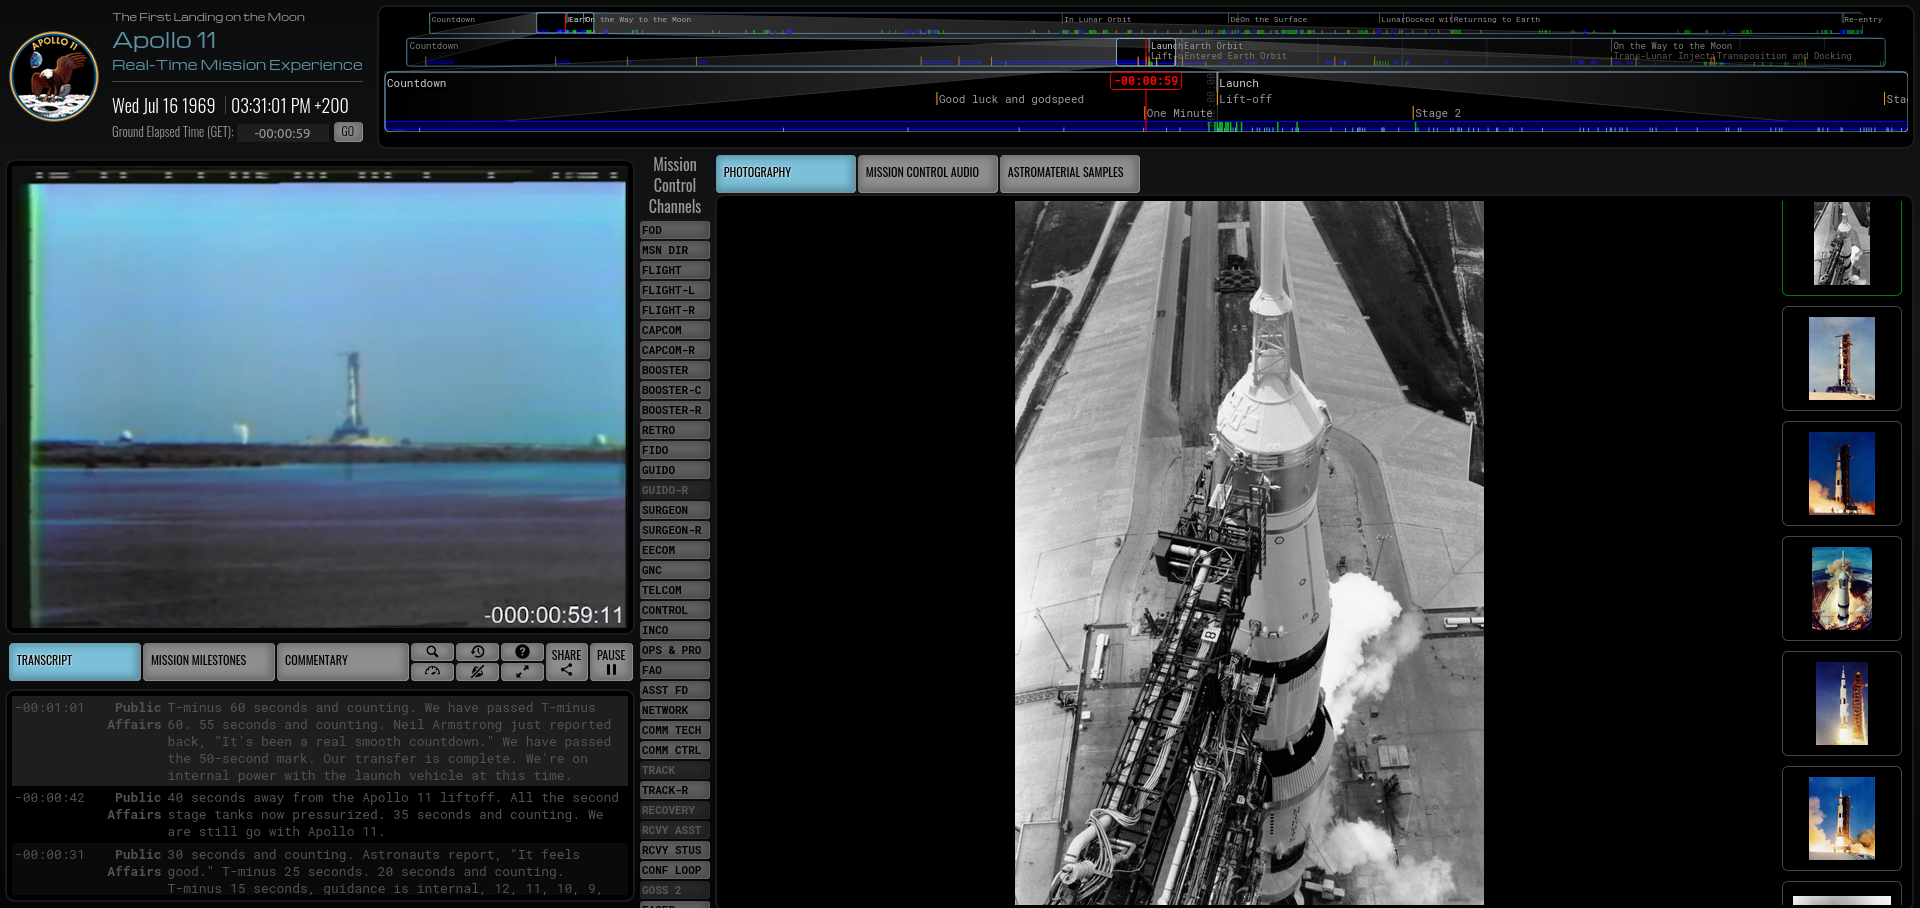Screen dimensions: 1920x908
Task: Jump to the 'Stage 2' timeline marker
Action: click(1438, 113)
